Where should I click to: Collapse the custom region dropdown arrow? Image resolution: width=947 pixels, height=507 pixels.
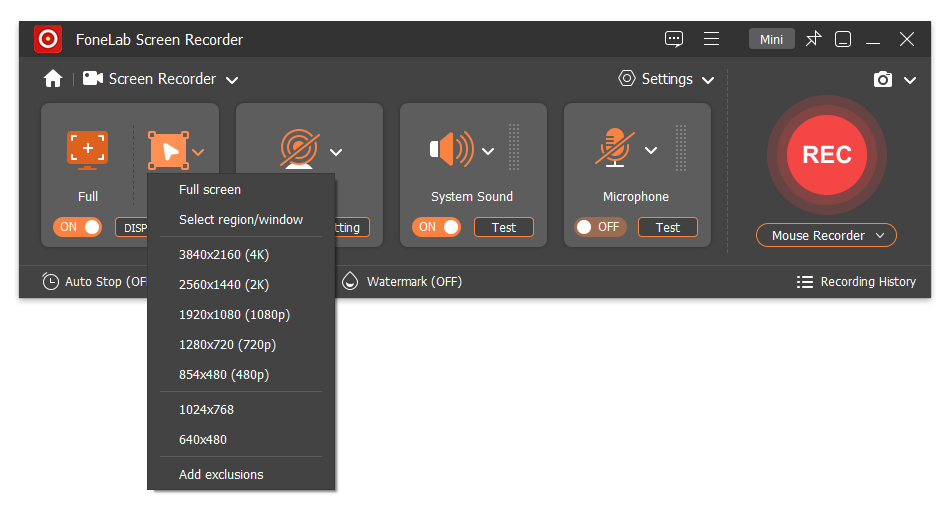(x=198, y=152)
